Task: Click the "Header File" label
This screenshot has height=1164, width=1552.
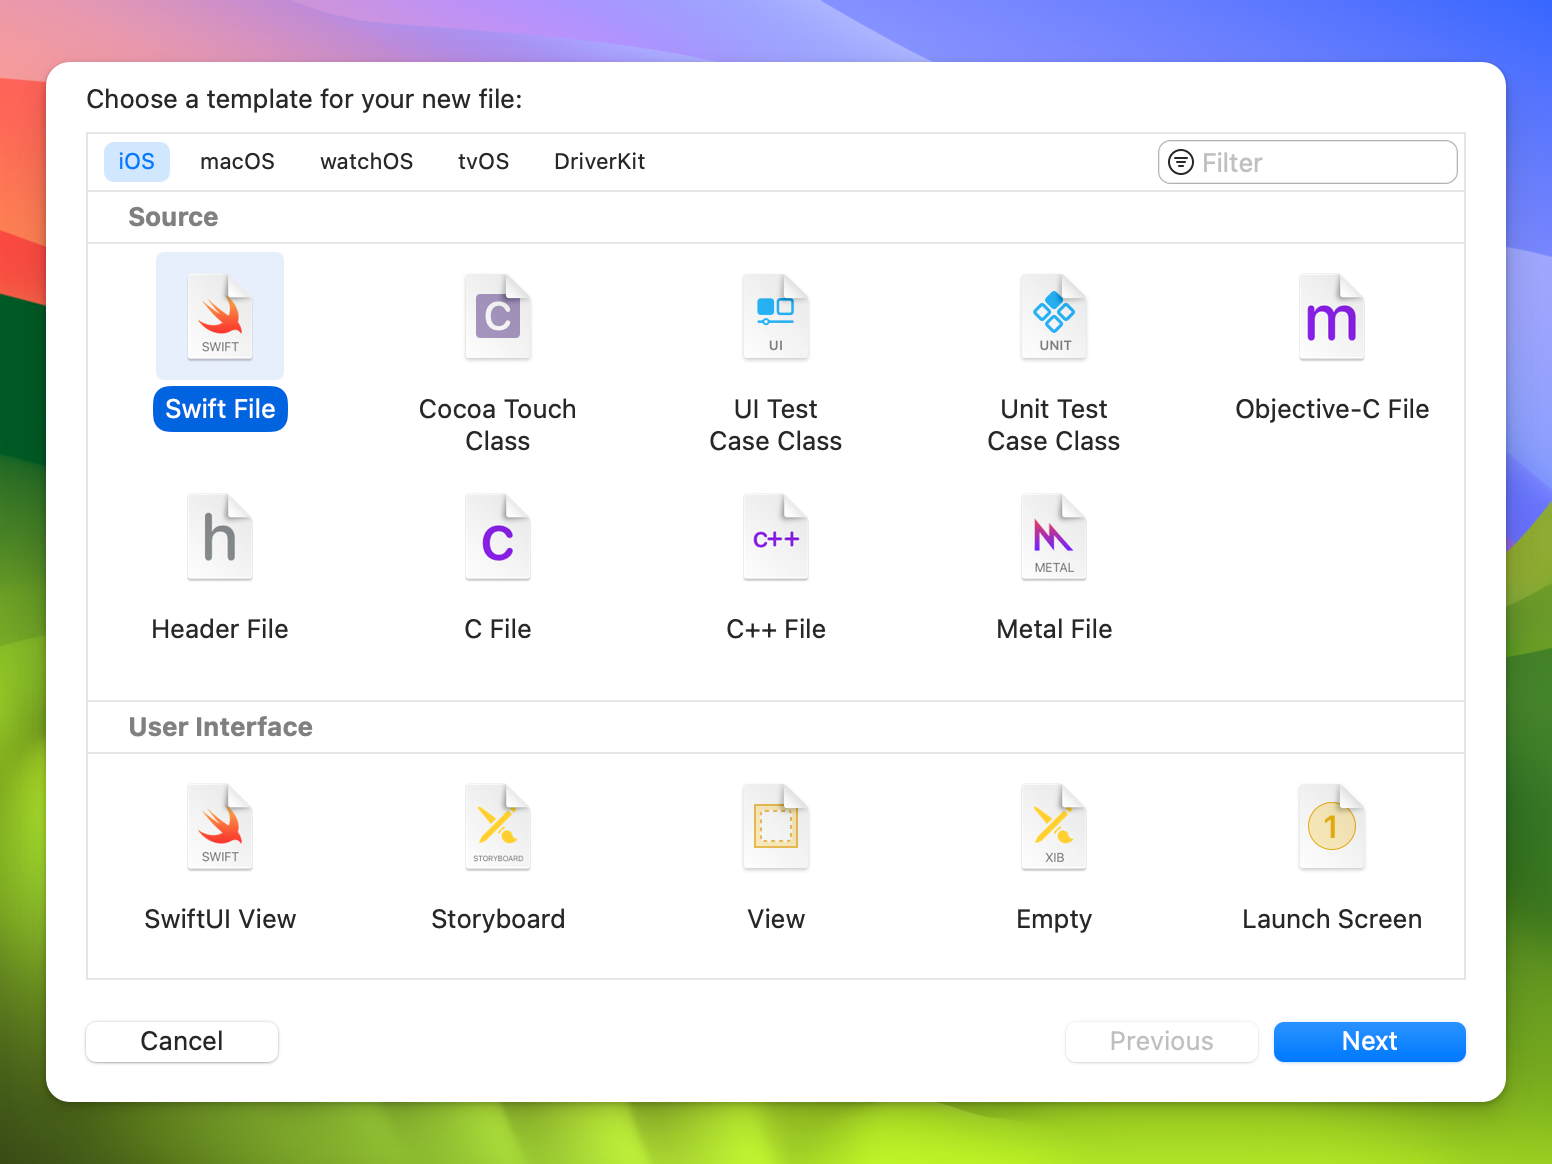Action: [220, 629]
